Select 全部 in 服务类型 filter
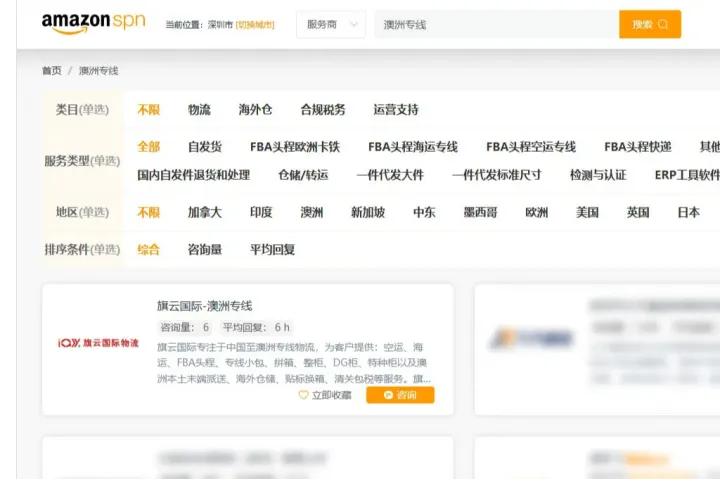The image size is (720, 479). (148, 147)
